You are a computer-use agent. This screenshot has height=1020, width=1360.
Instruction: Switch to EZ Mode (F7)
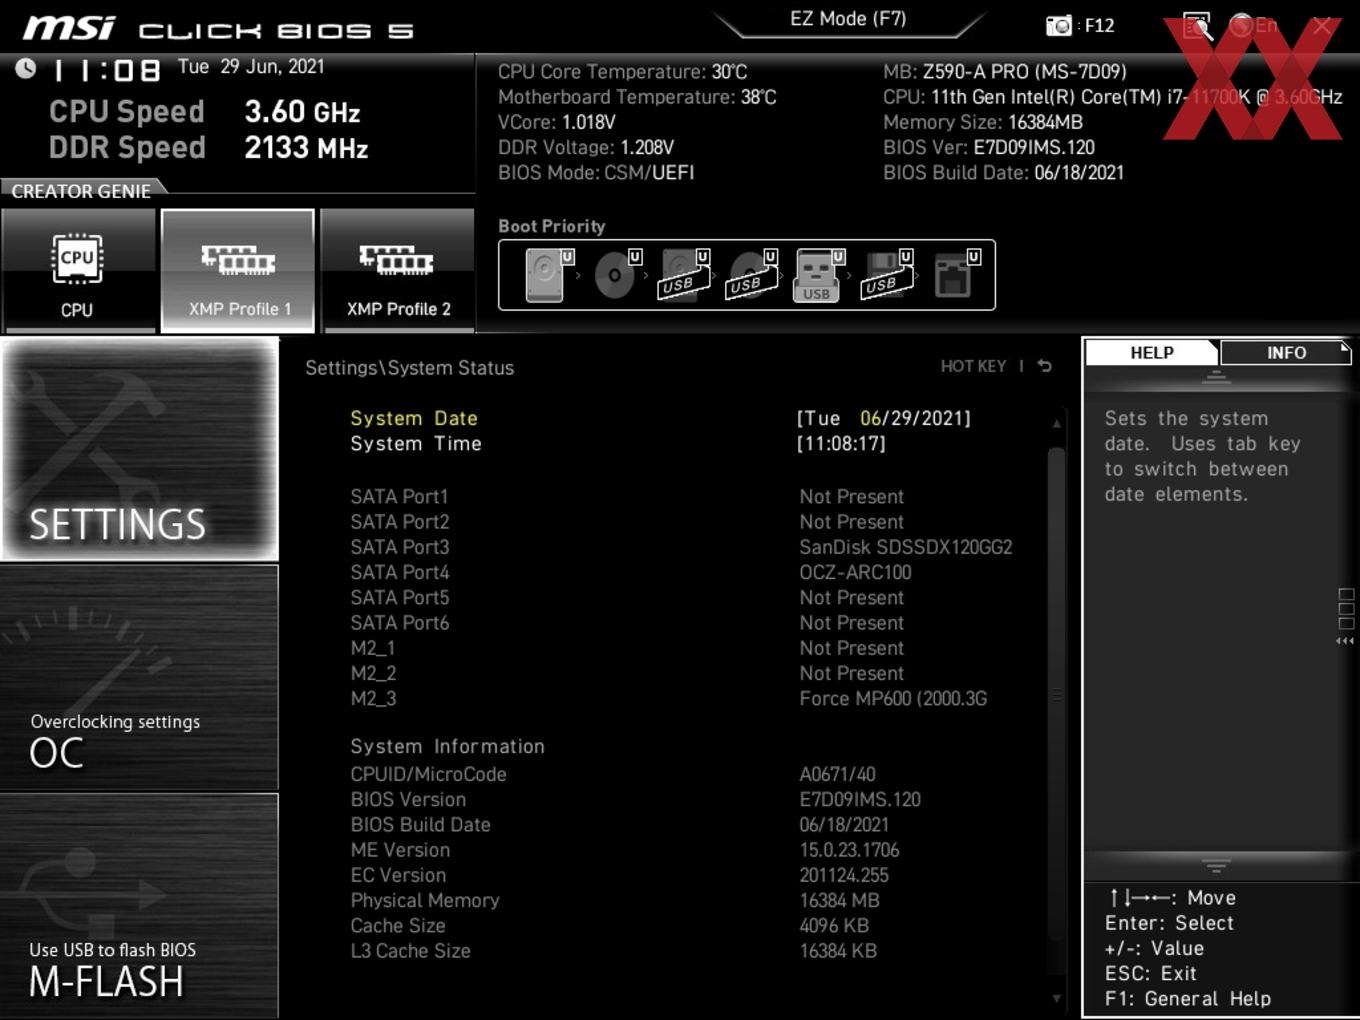point(848,19)
